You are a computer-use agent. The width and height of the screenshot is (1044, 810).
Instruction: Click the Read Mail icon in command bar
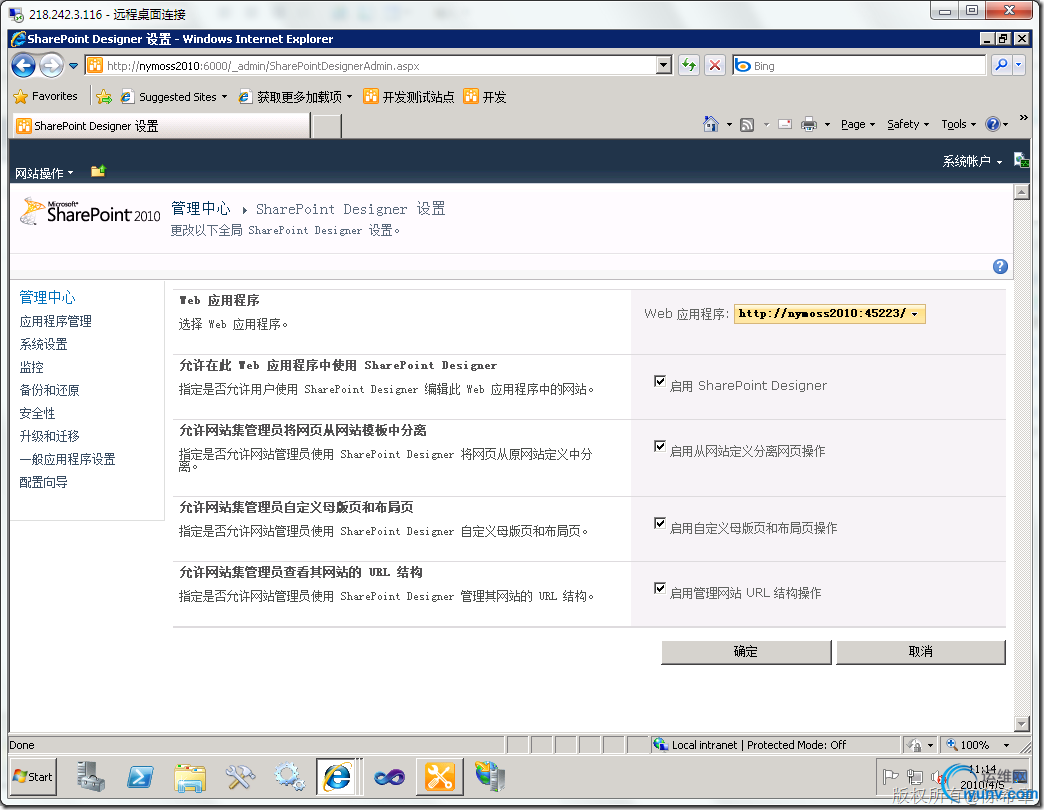click(785, 124)
